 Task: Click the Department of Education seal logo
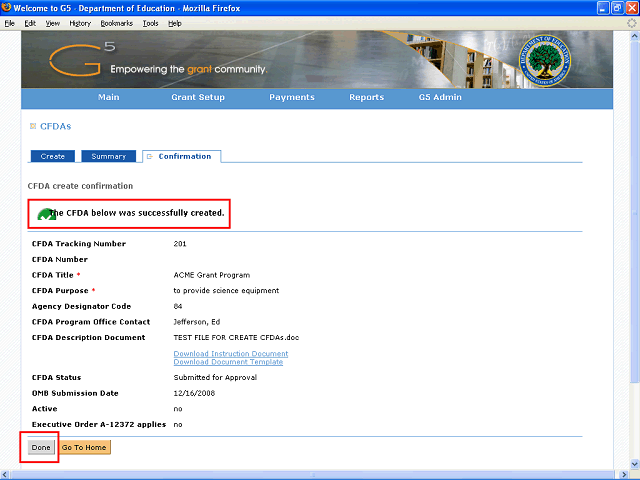tap(544, 60)
